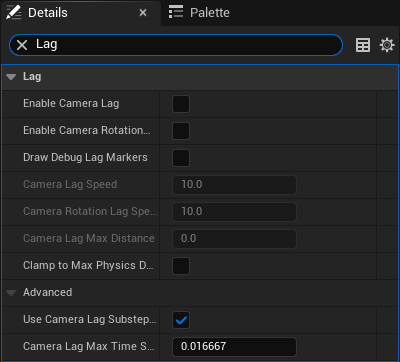Switch to the Palette tab
Viewport: 400px width, 362px height.
point(199,13)
